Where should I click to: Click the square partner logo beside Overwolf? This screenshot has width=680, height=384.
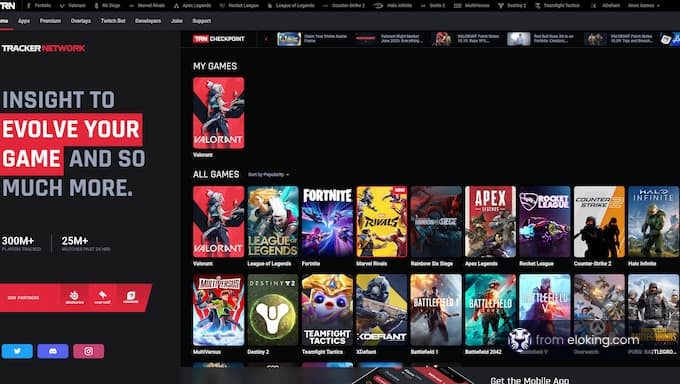(131, 297)
